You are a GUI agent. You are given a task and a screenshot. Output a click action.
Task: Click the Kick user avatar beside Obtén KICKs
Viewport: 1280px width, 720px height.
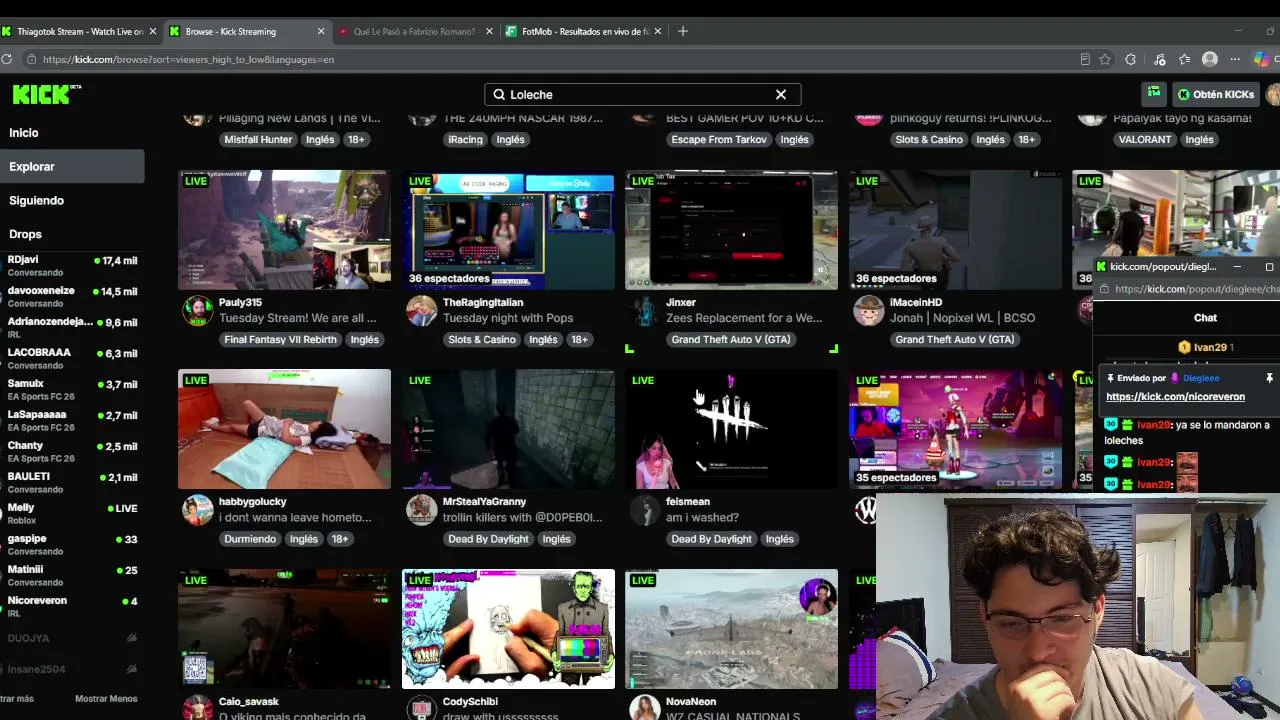[1273, 94]
